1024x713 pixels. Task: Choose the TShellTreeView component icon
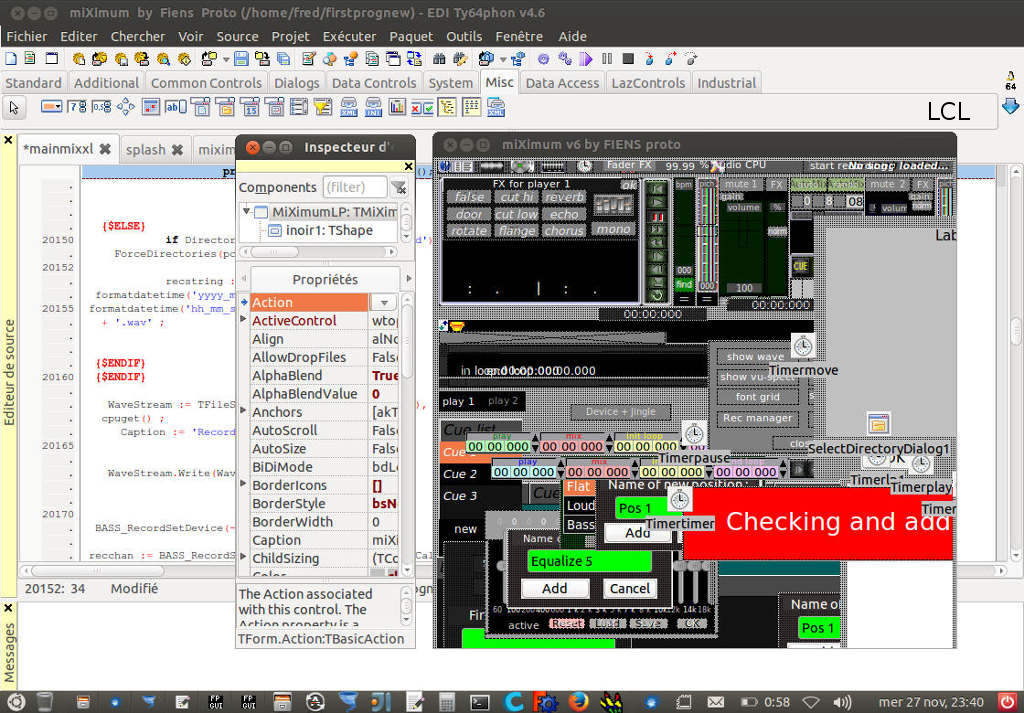pos(447,106)
